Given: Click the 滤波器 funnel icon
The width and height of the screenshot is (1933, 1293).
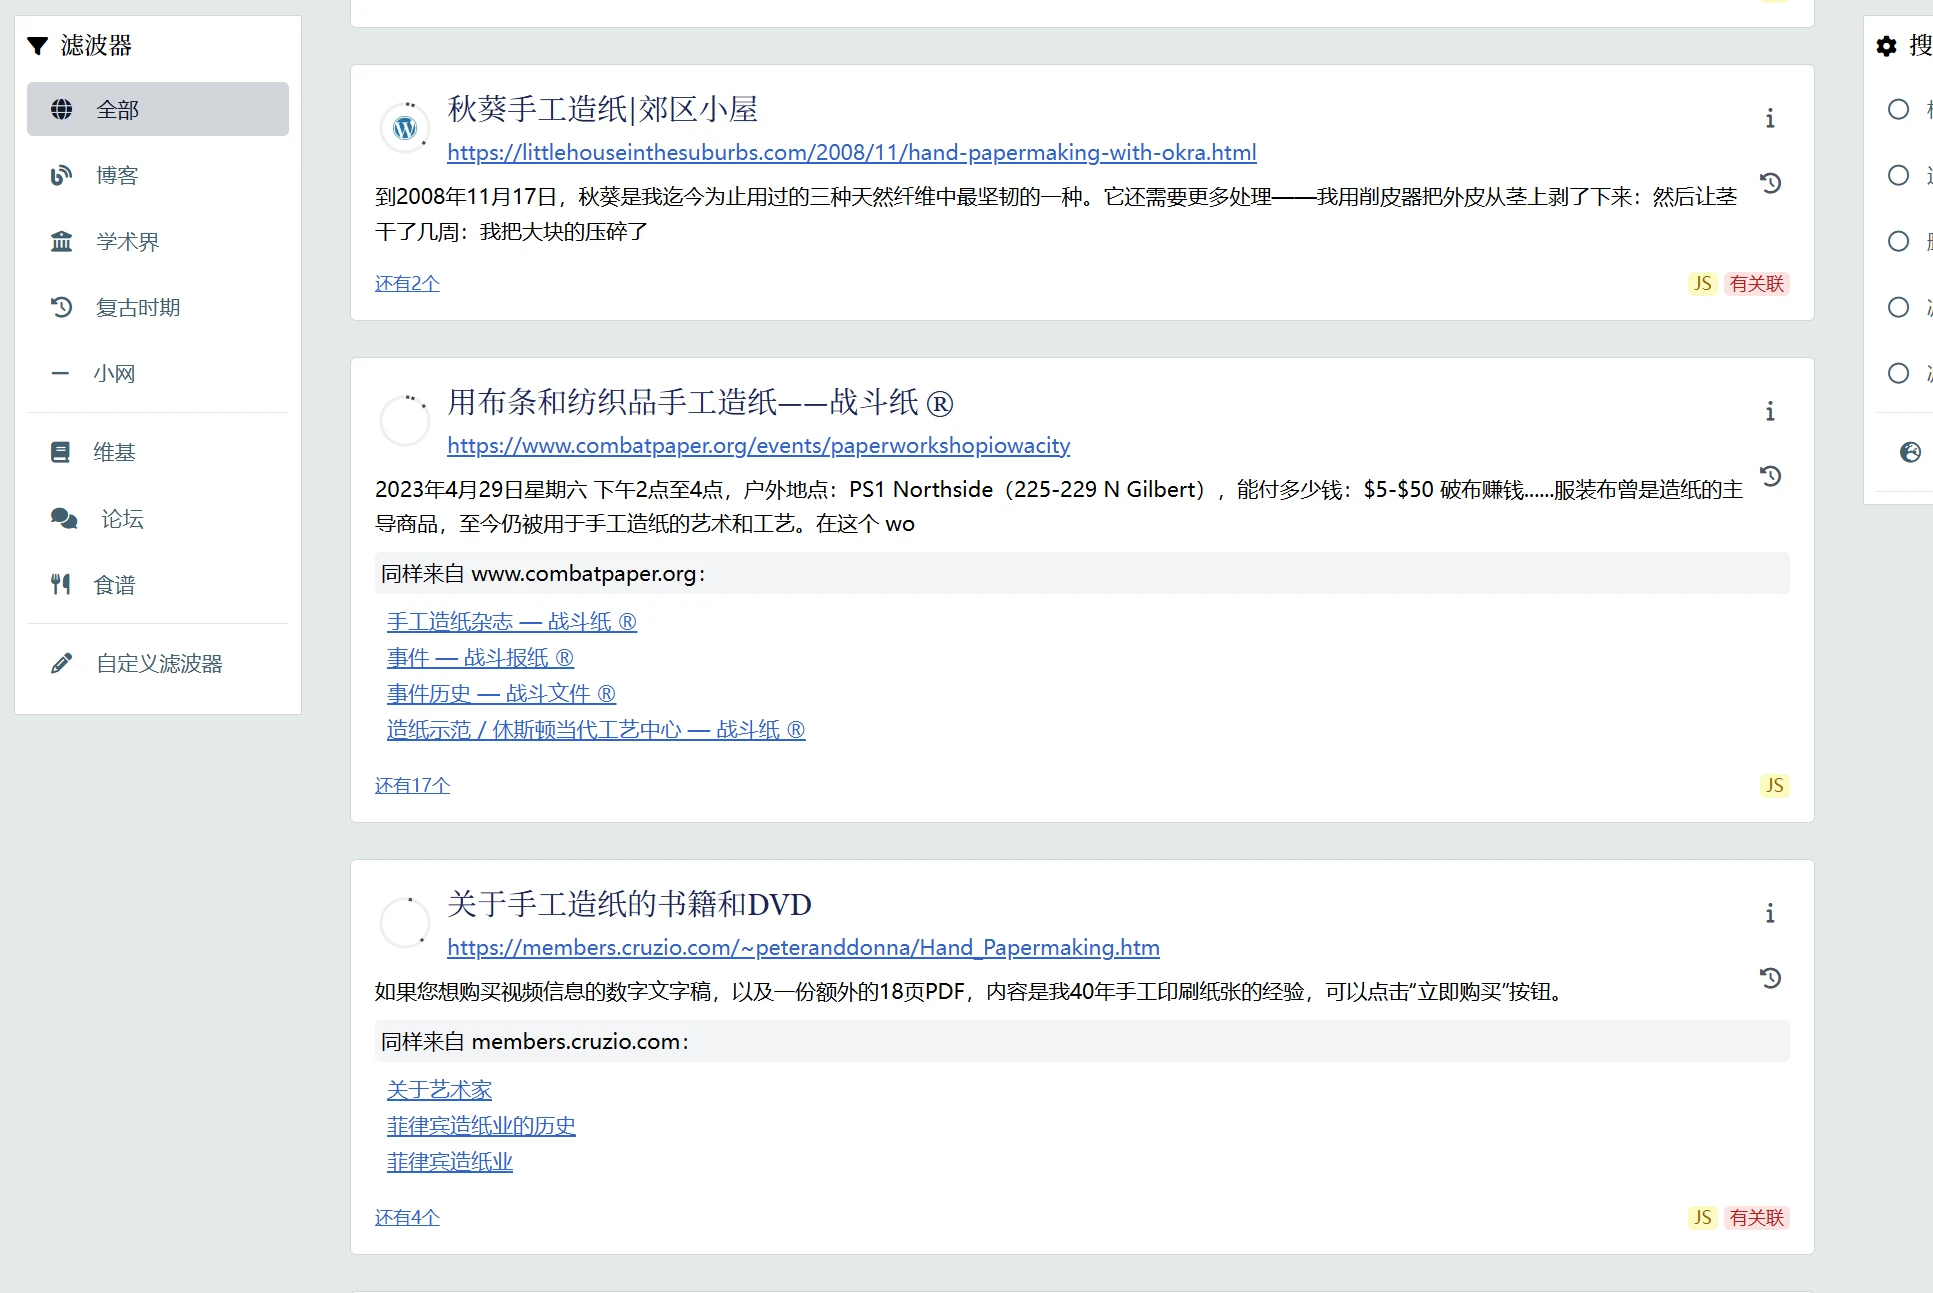Looking at the screenshot, I should pyautogui.click(x=38, y=45).
